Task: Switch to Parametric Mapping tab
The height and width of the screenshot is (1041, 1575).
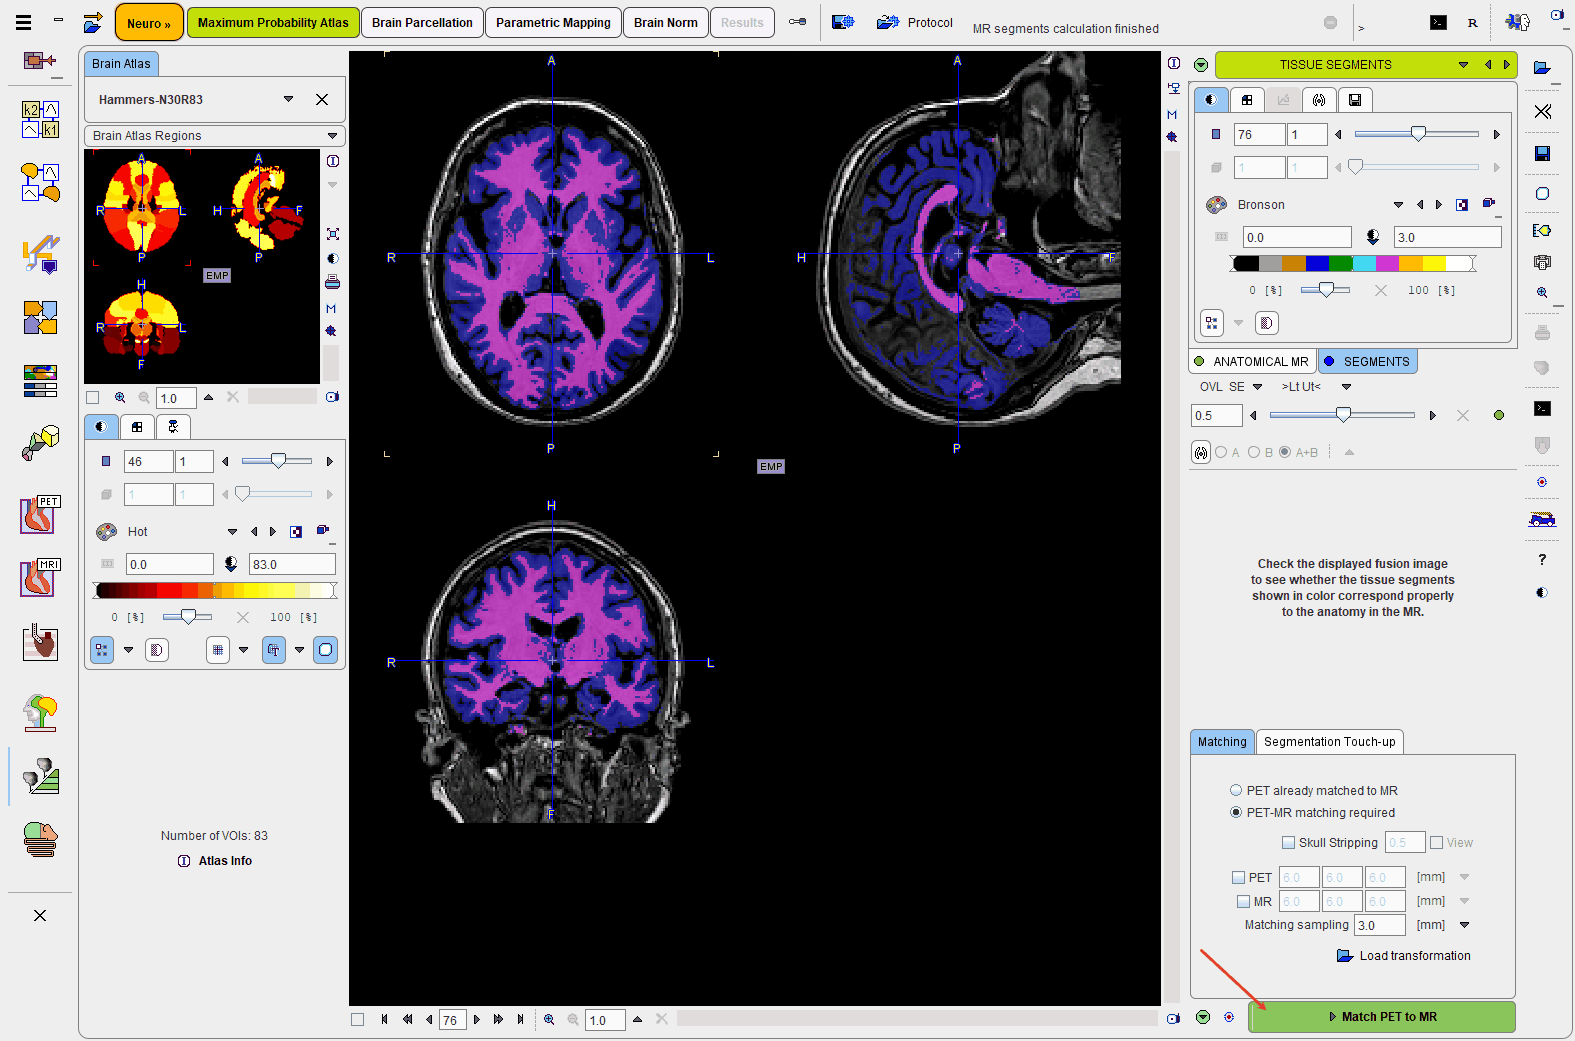Action: point(553,22)
